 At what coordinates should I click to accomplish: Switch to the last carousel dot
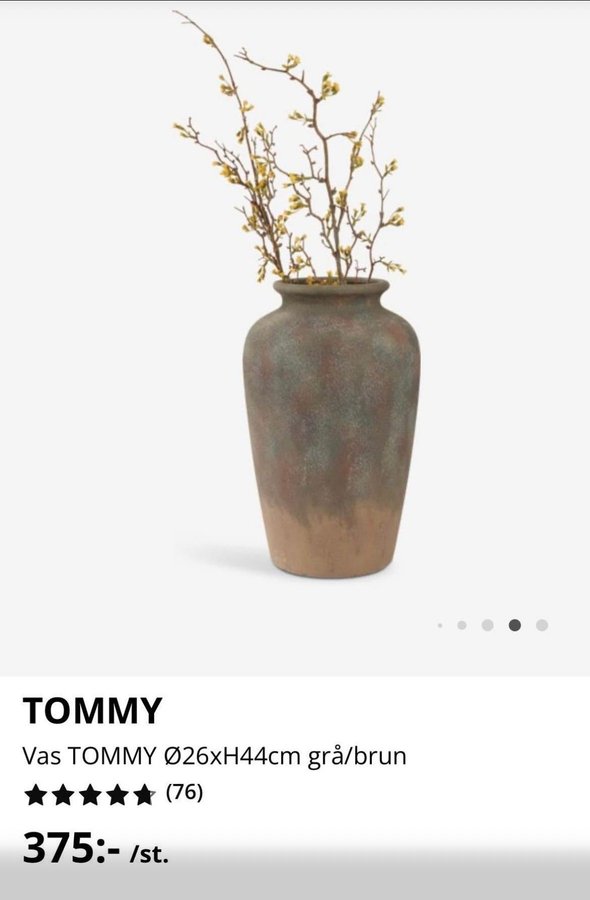pos(542,625)
